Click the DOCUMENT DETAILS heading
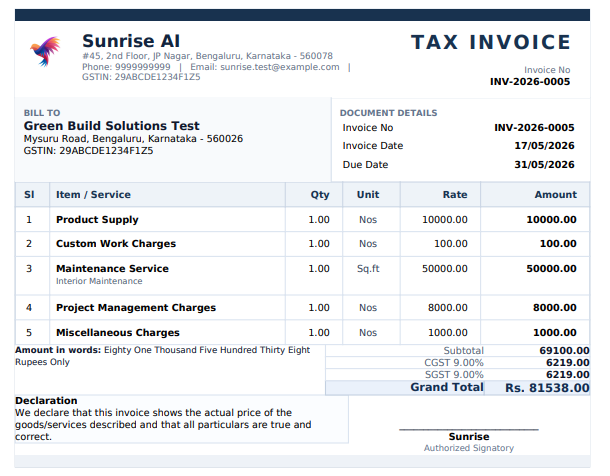 click(388, 113)
